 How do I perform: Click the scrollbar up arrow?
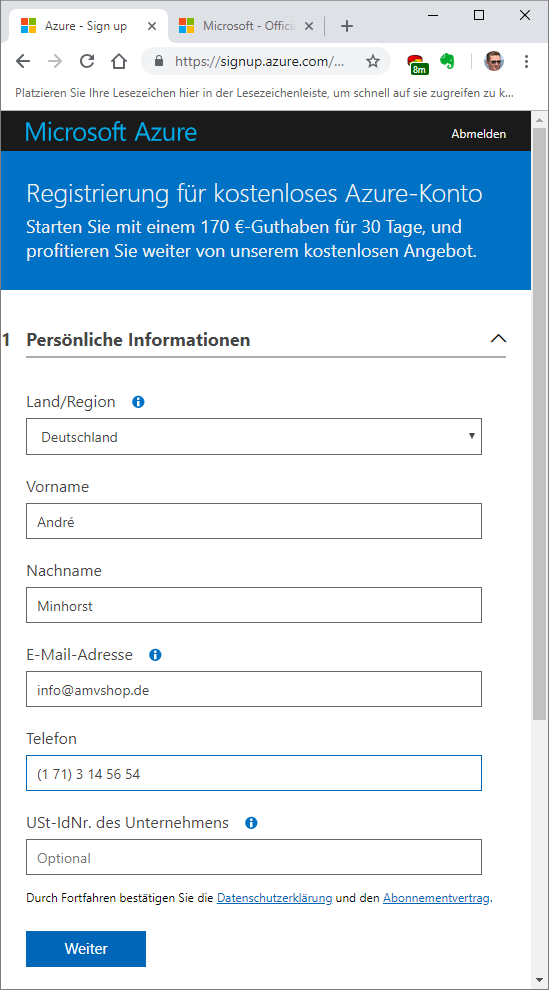[540, 119]
